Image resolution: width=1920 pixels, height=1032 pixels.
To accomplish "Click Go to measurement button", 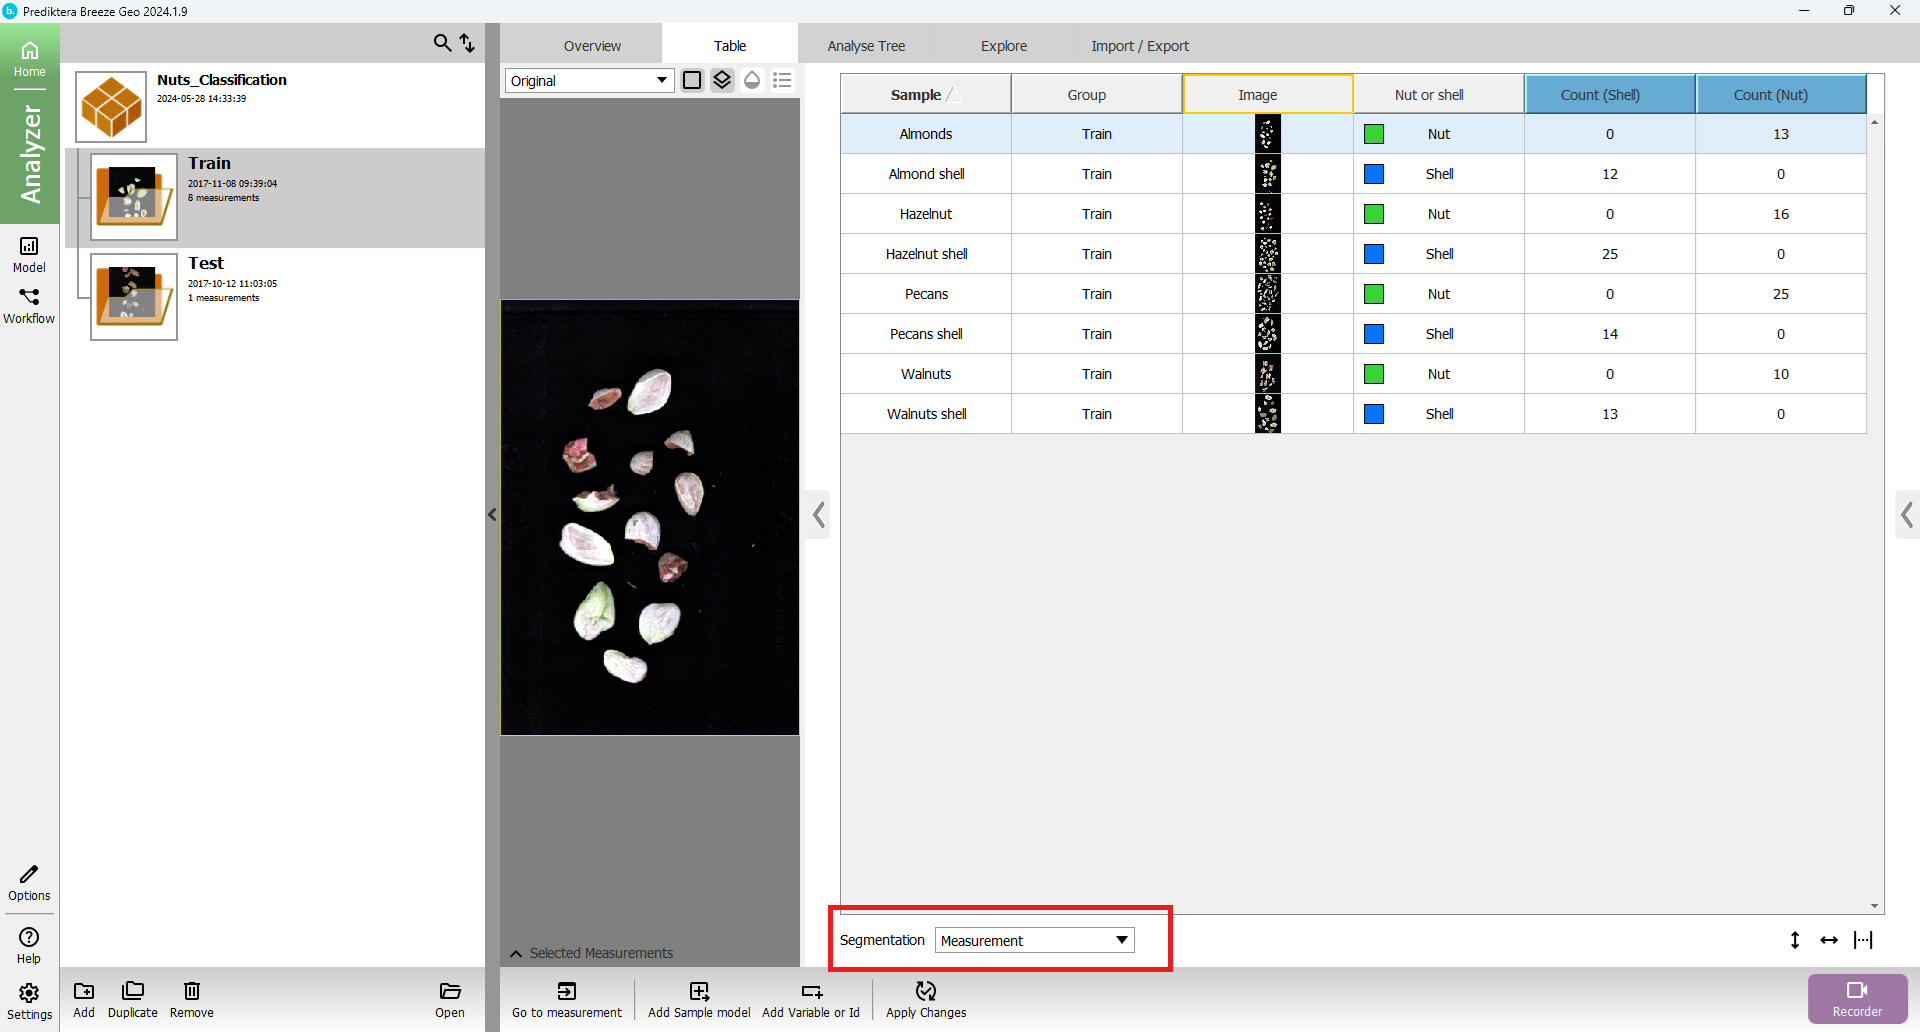I will [567, 999].
